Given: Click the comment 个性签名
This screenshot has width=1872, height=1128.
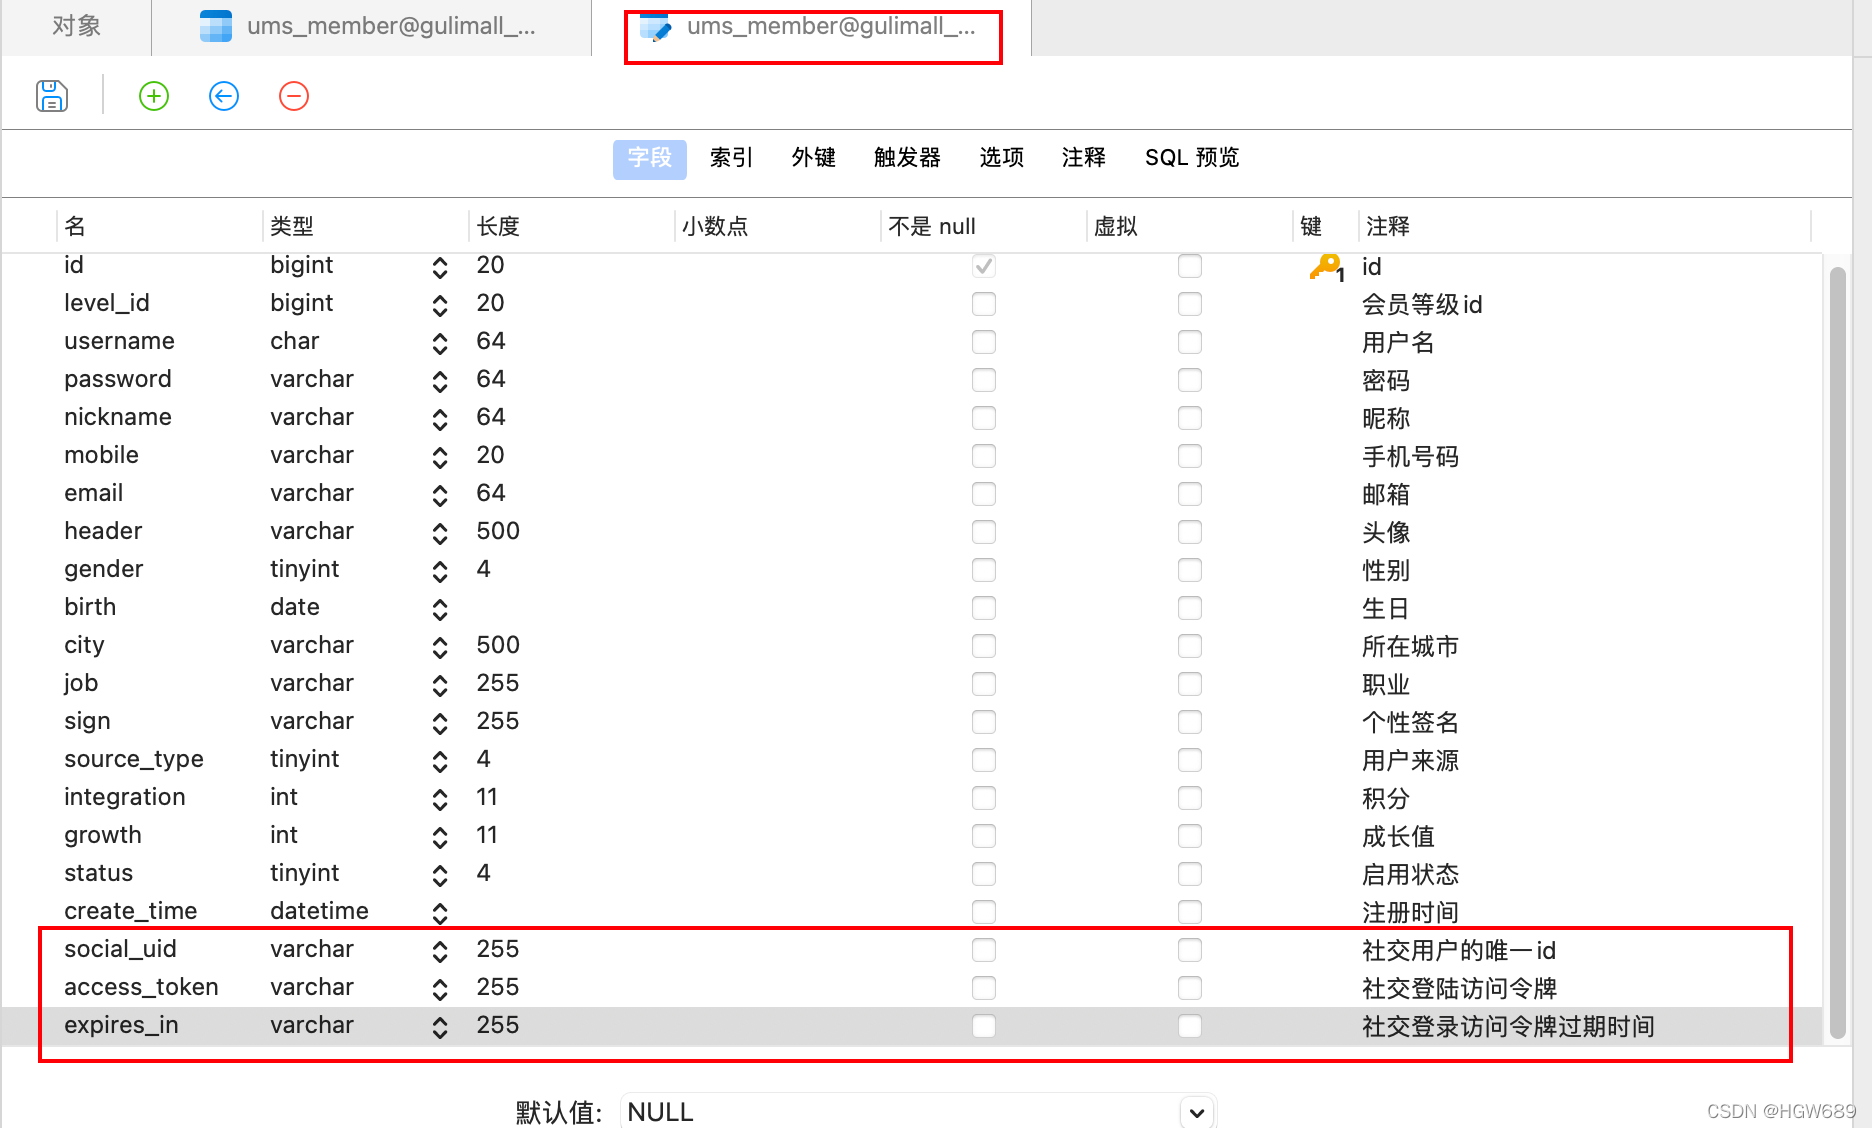Looking at the screenshot, I should tap(1410, 722).
